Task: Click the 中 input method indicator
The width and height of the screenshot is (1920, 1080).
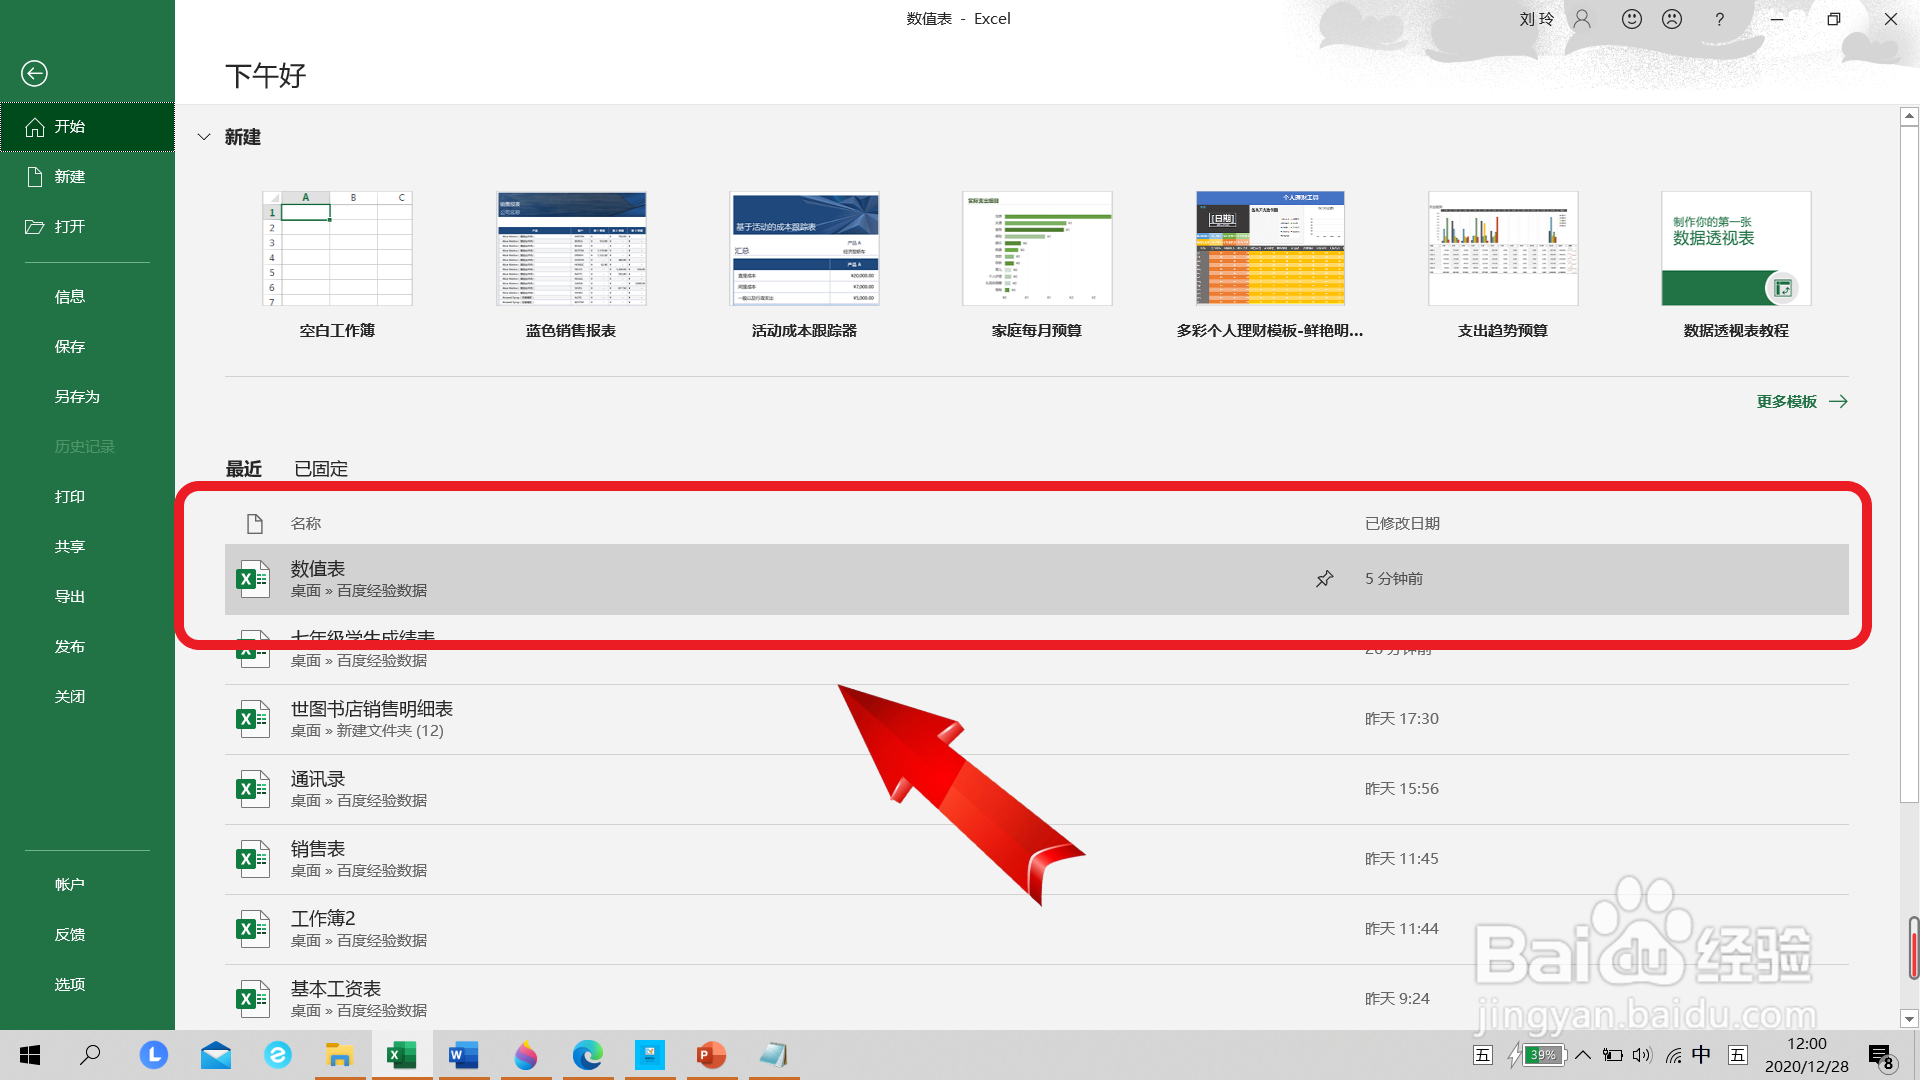Action: (1701, 1055)
